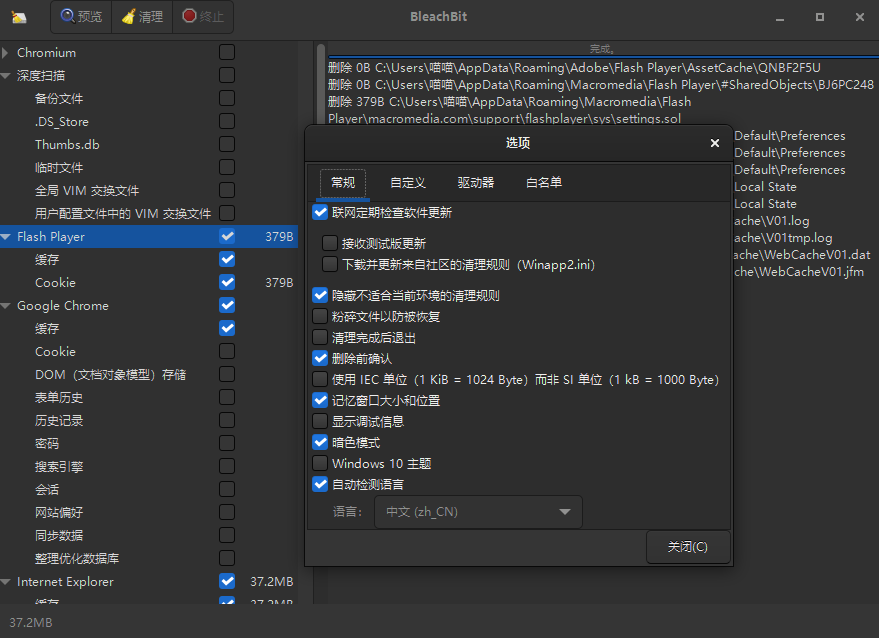Enable 粉碎文件以防恢复 checkbox
Viewport: 879px width, 638px height.
(320, 317)
